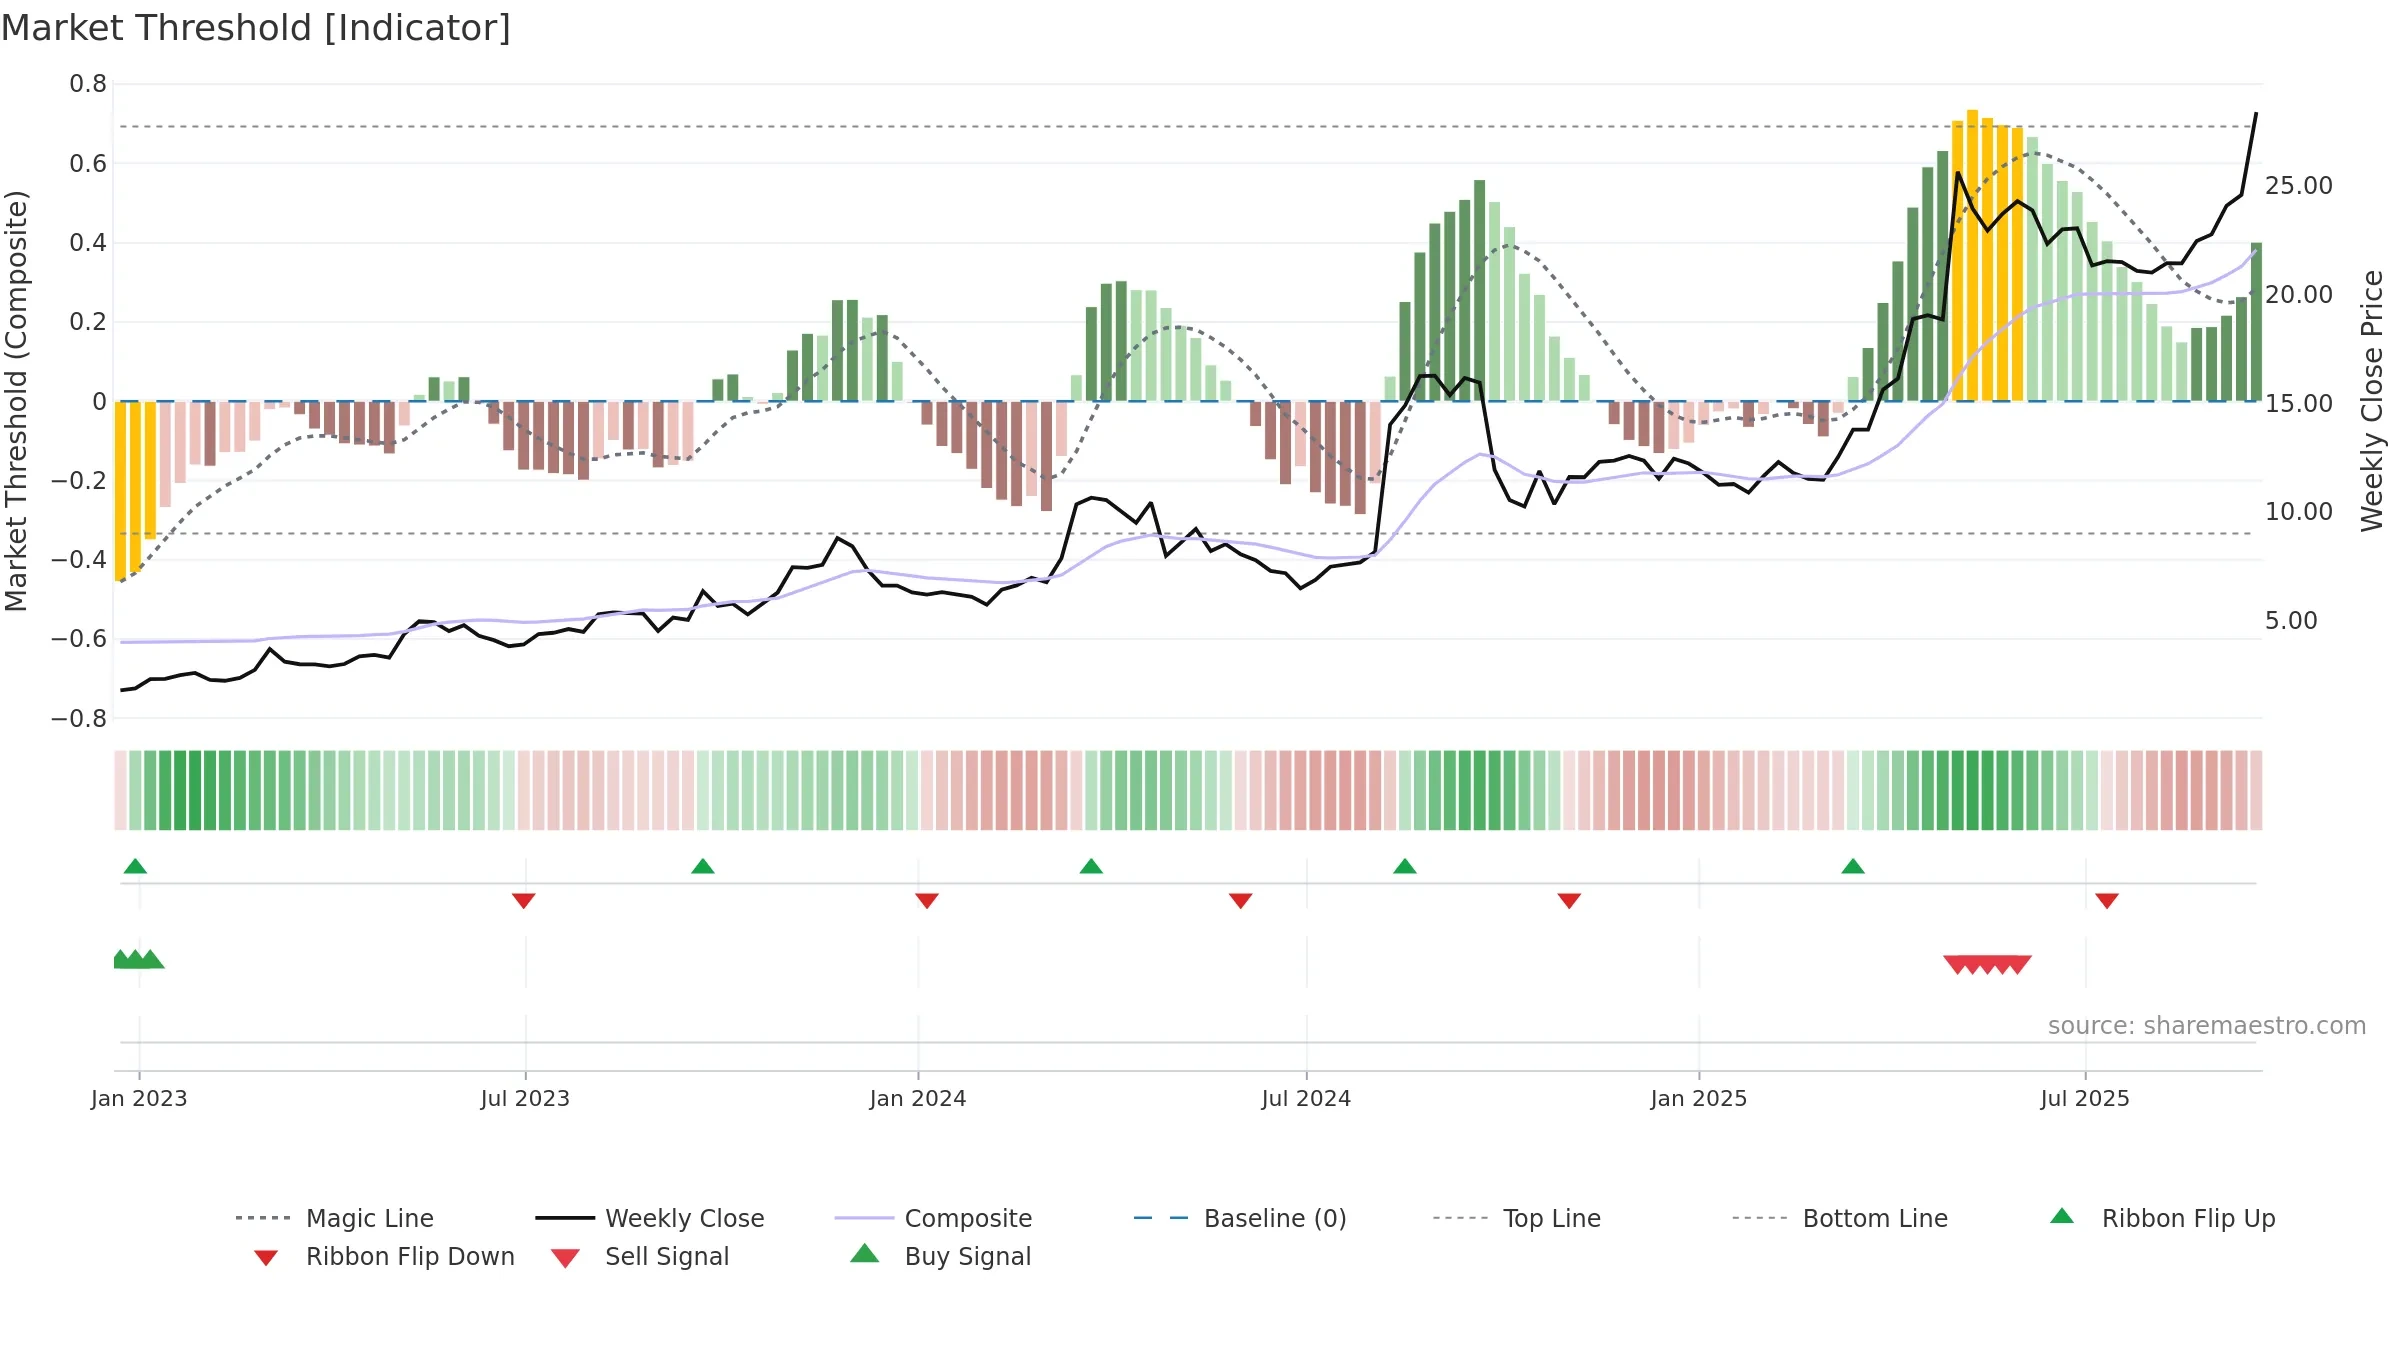Click the 20.00 price axis label
Viewport: 2400px width, 1350px height.
click(x=2298, y=295)
